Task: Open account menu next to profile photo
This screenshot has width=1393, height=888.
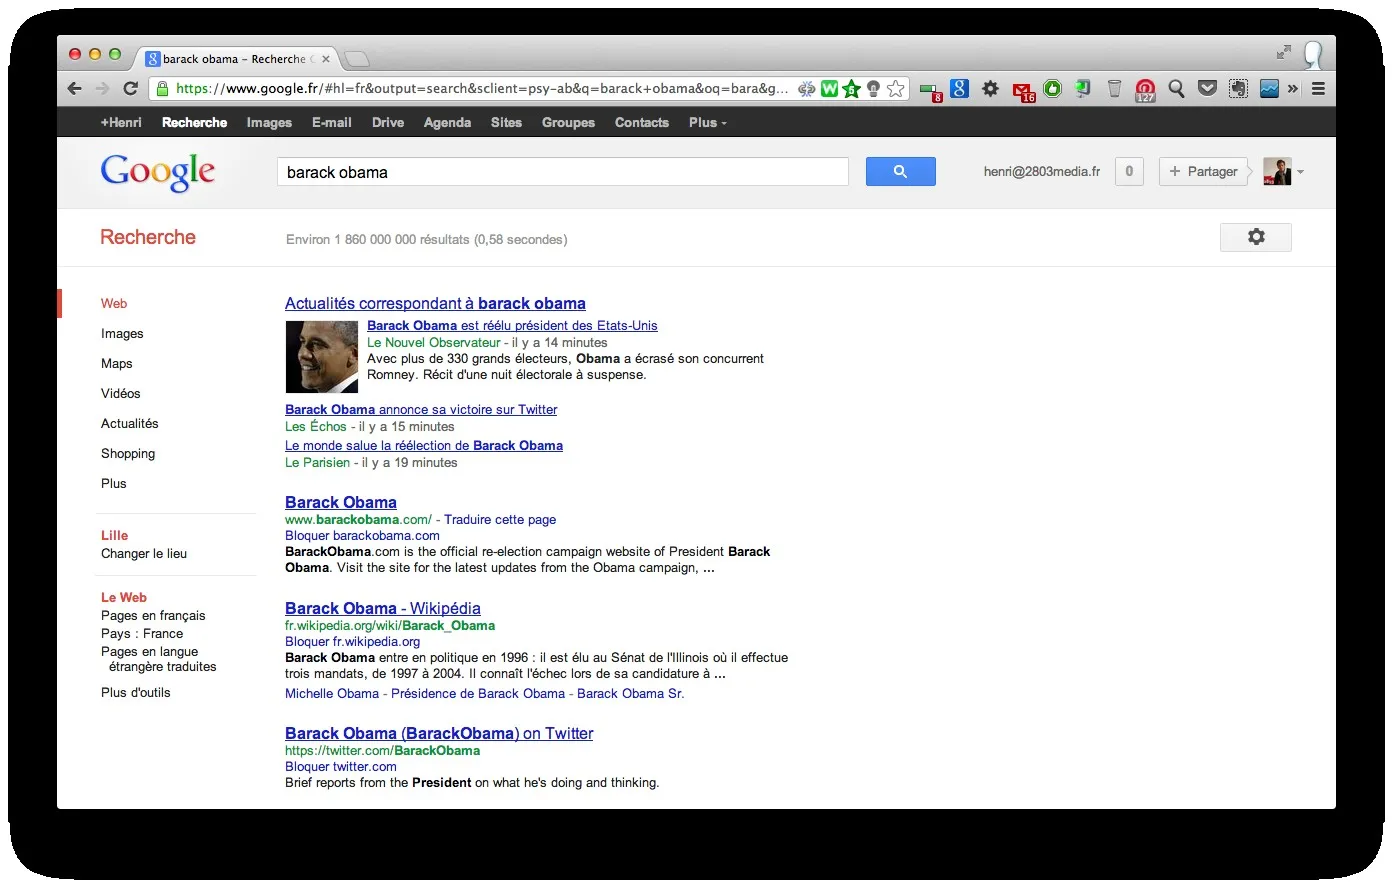Action: coord(1301,172)
